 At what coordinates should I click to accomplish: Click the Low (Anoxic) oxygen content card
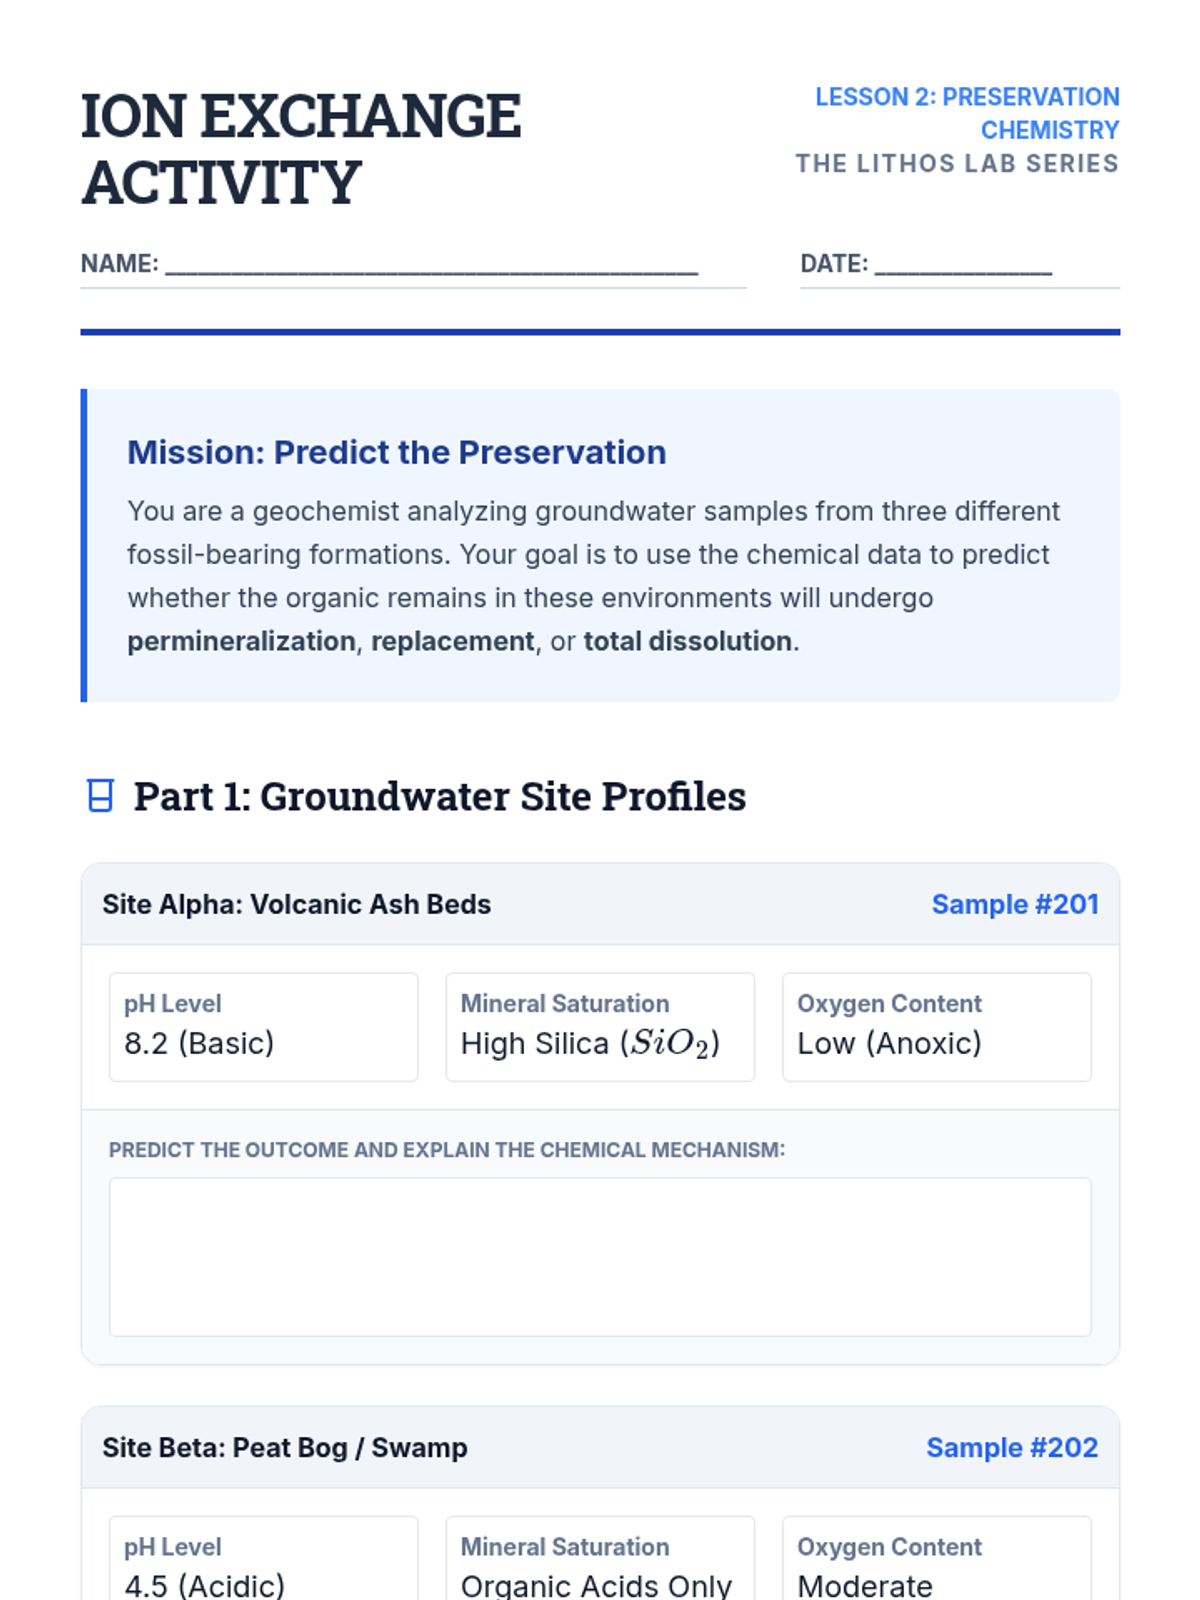click(x=937, y=1027)
